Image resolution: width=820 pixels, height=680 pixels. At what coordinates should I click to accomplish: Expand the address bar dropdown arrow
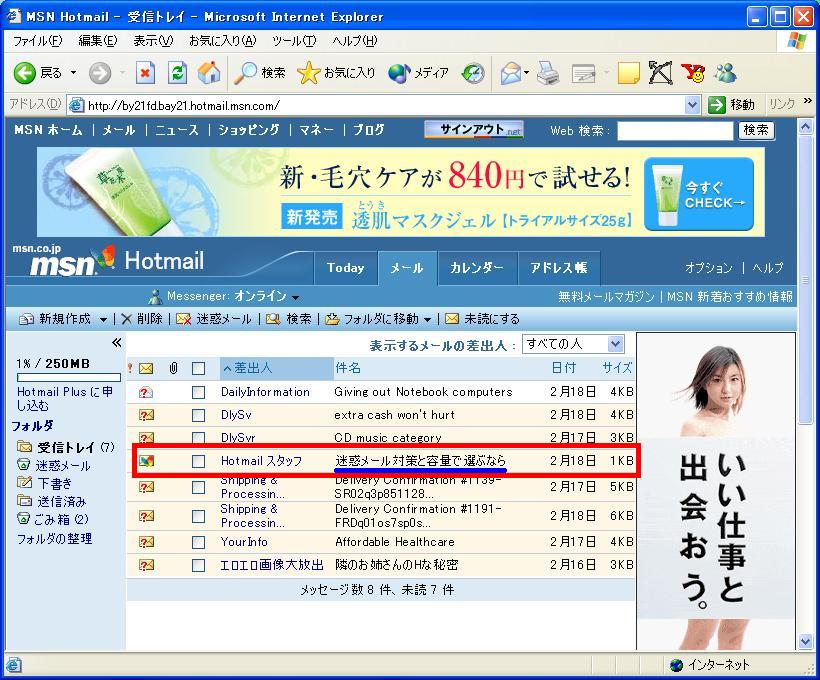coord(692,105)
